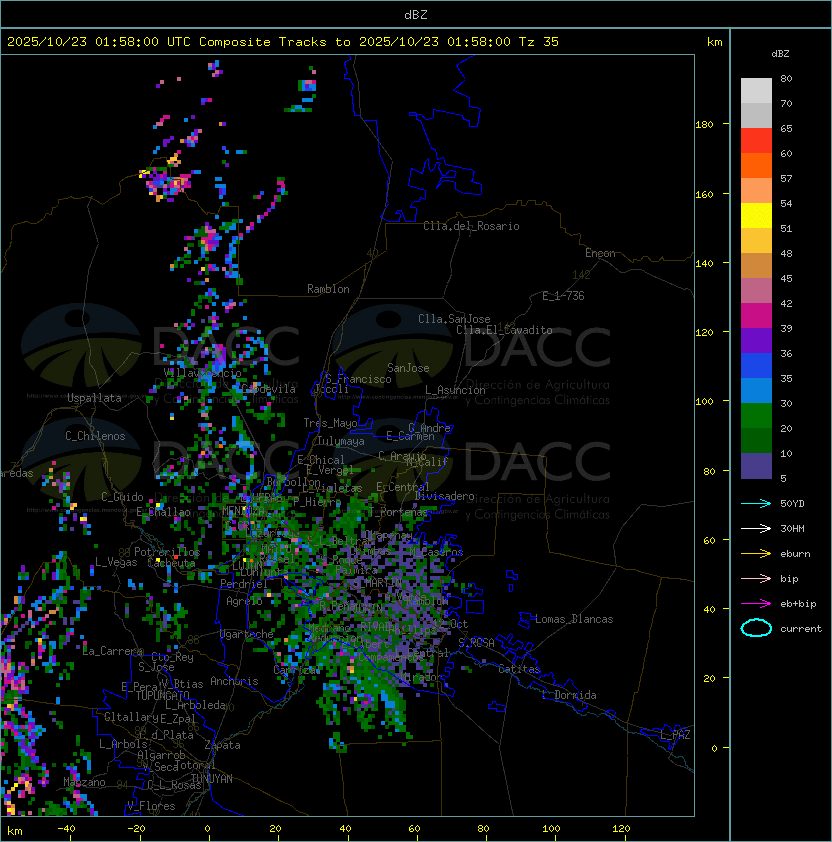
Task: Click the 'dBZ' legend heading
Action: tap(780, 54)
